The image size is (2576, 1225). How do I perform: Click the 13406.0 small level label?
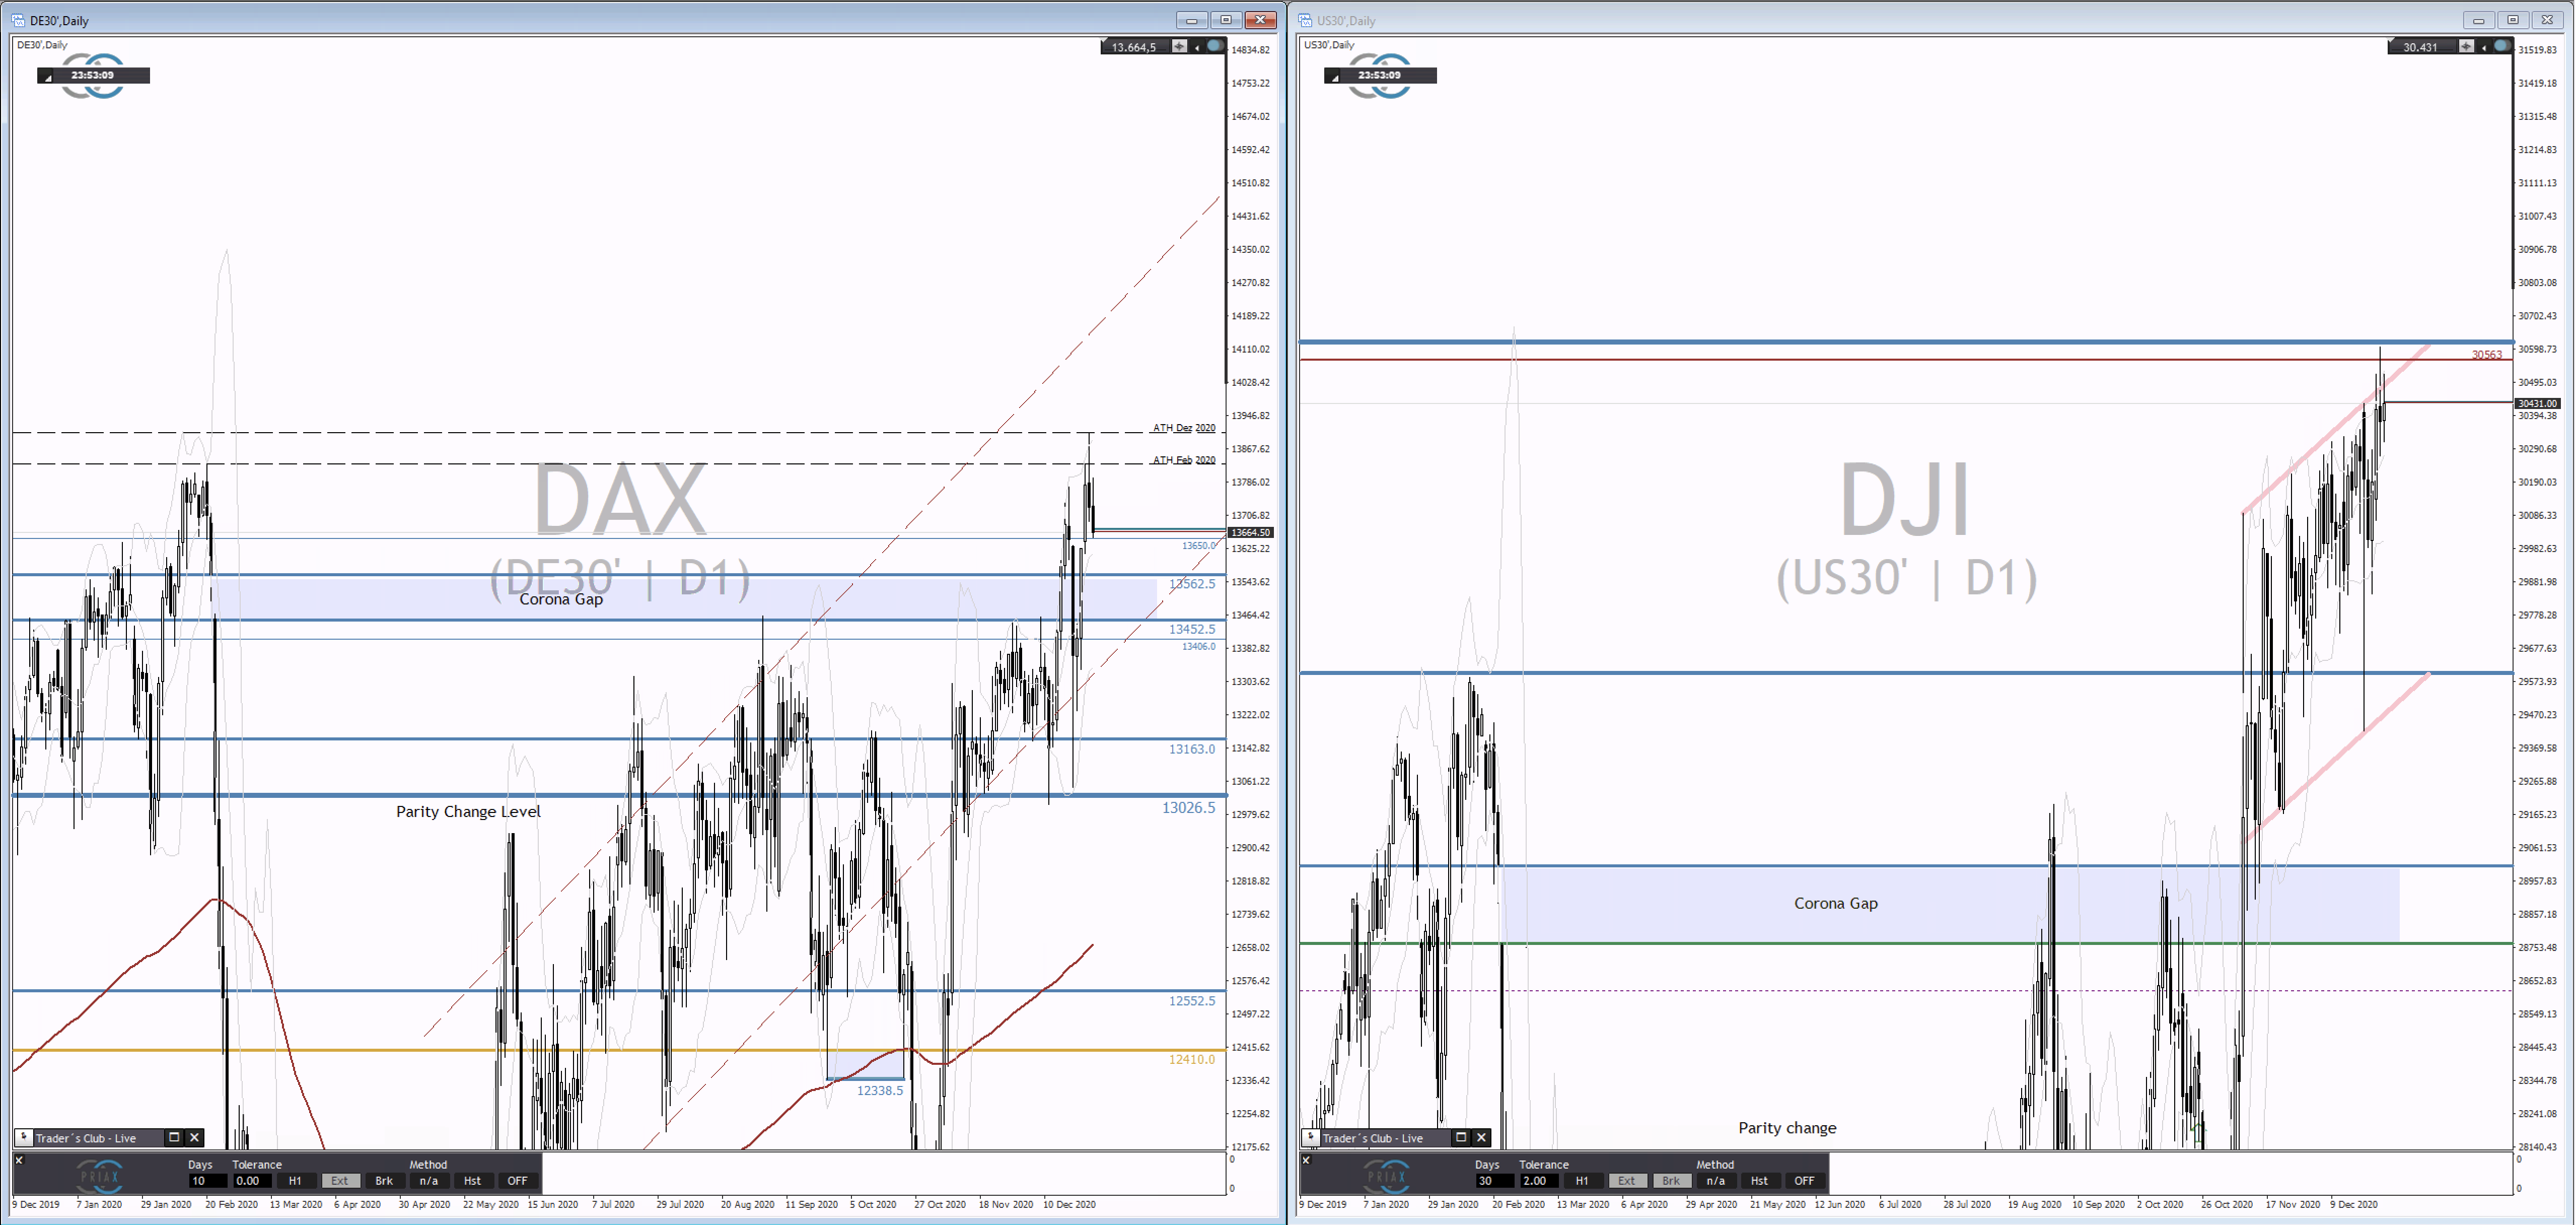click(1199, 647)
